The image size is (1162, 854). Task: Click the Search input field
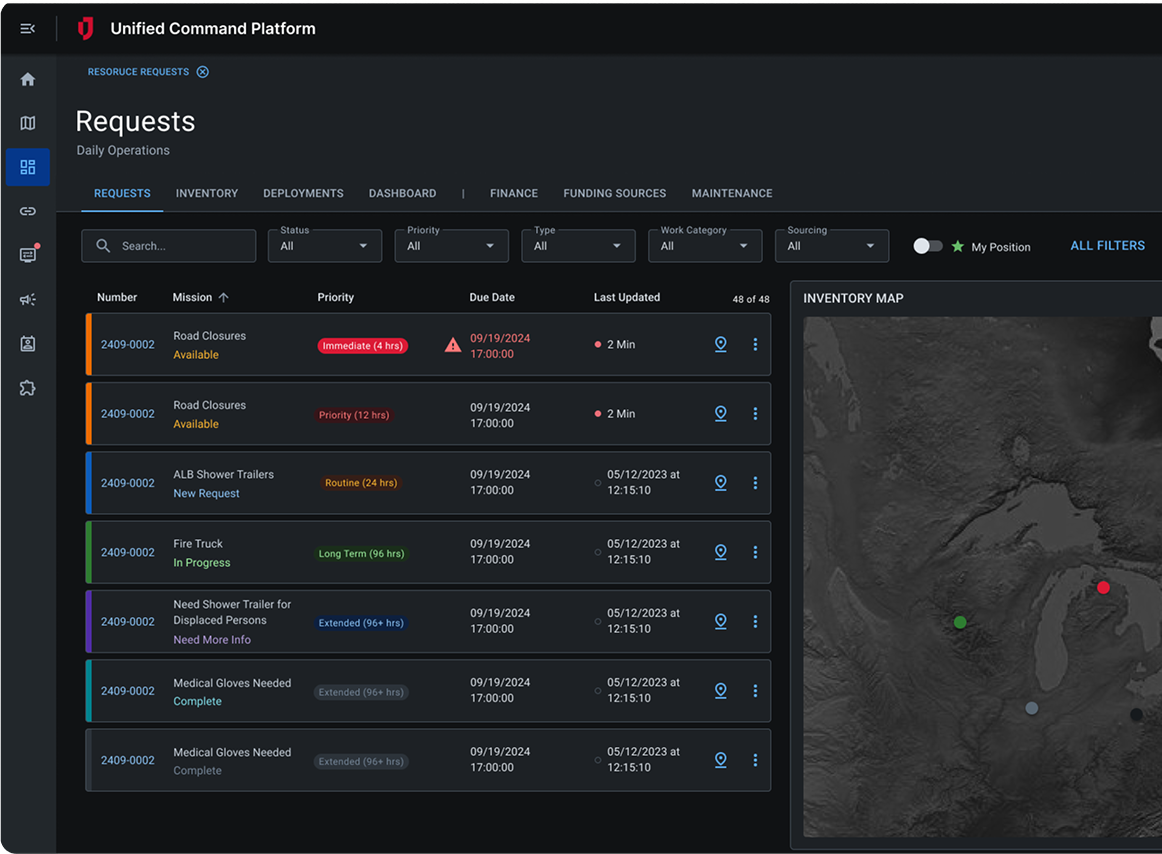click(x=180, y=246)
